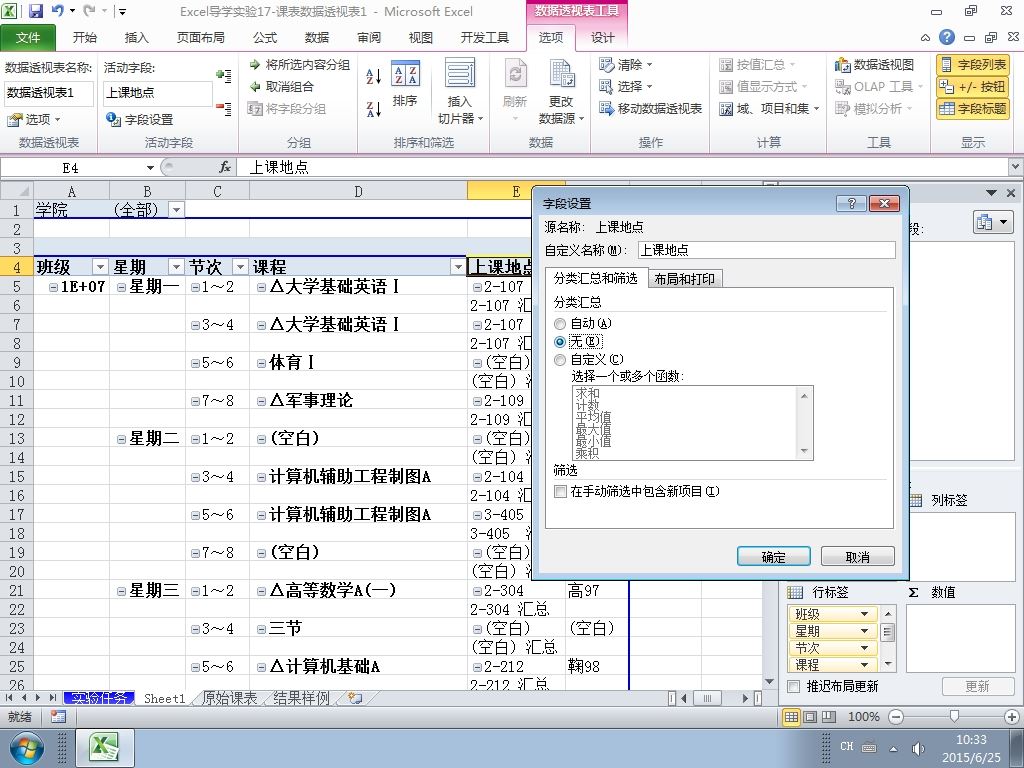
Task: Open 选项 dropdown under pivot table name
Action: coord(34,120)
